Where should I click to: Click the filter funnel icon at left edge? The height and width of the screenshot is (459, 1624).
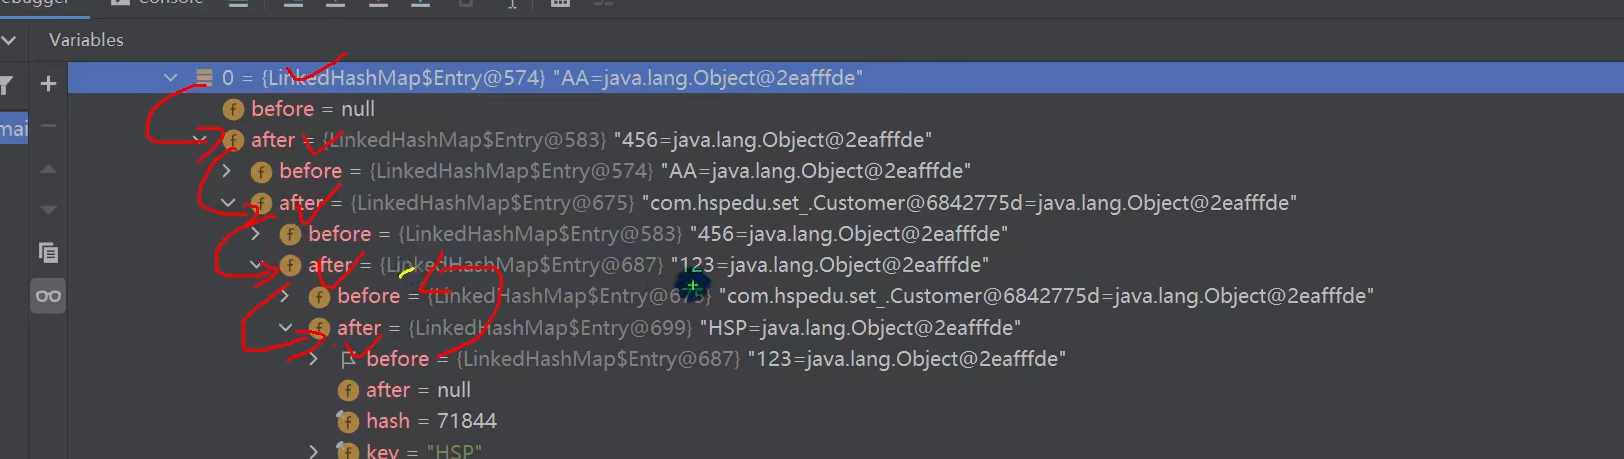(6, 86)
